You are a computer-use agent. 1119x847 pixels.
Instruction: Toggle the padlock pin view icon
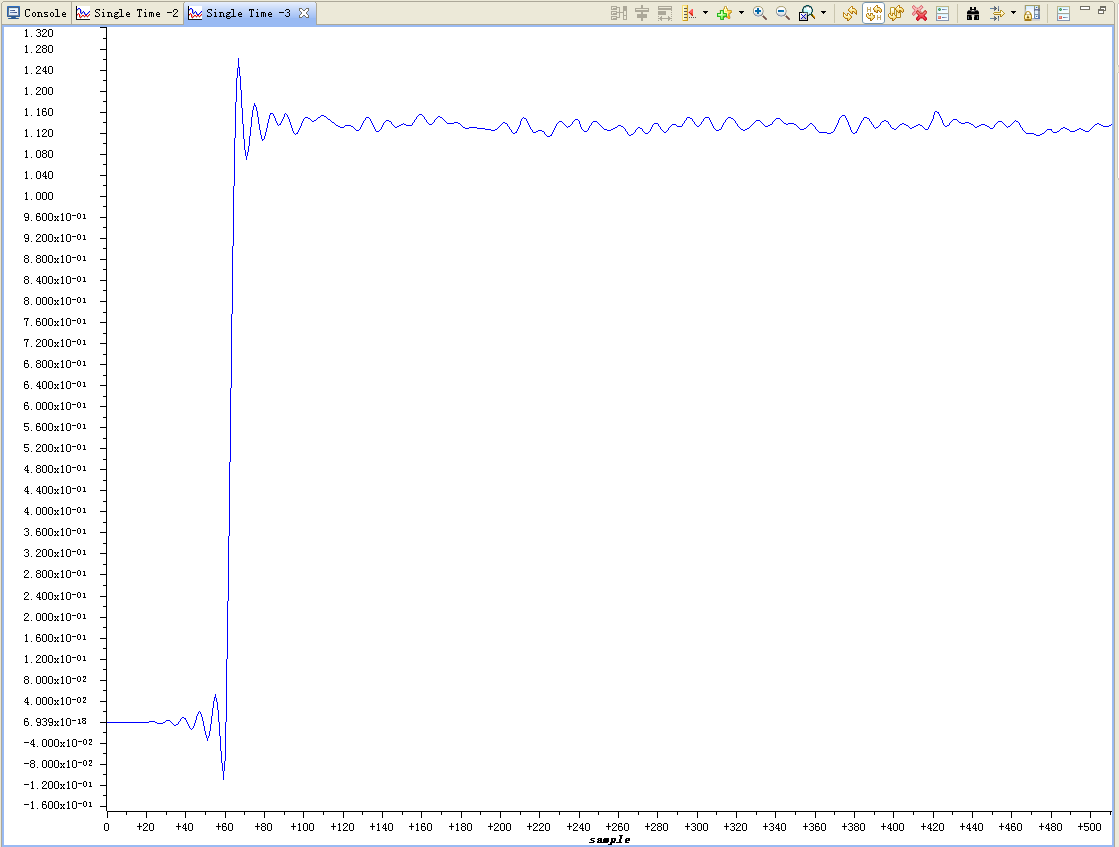[x=1032, y=13]
